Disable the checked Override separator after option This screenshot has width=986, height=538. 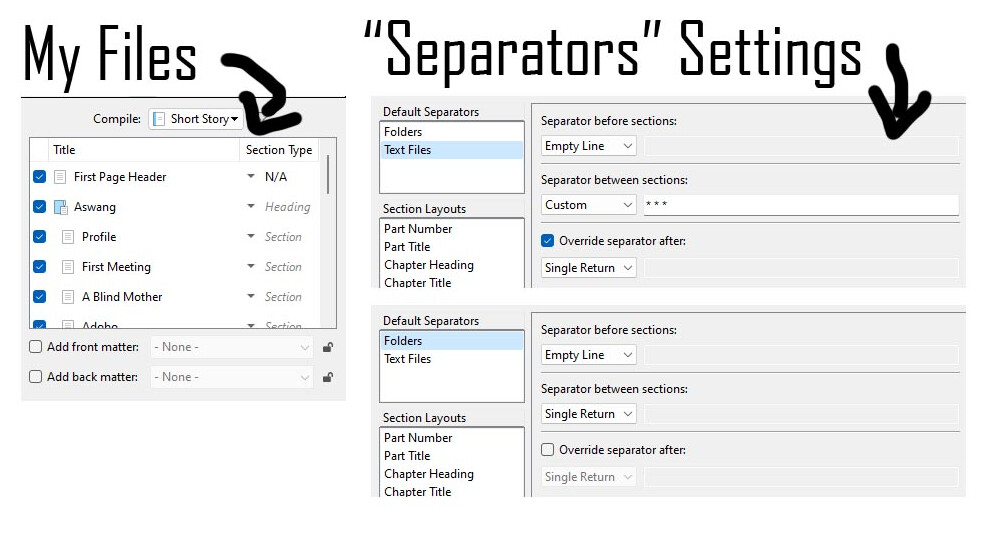(548, 241)
